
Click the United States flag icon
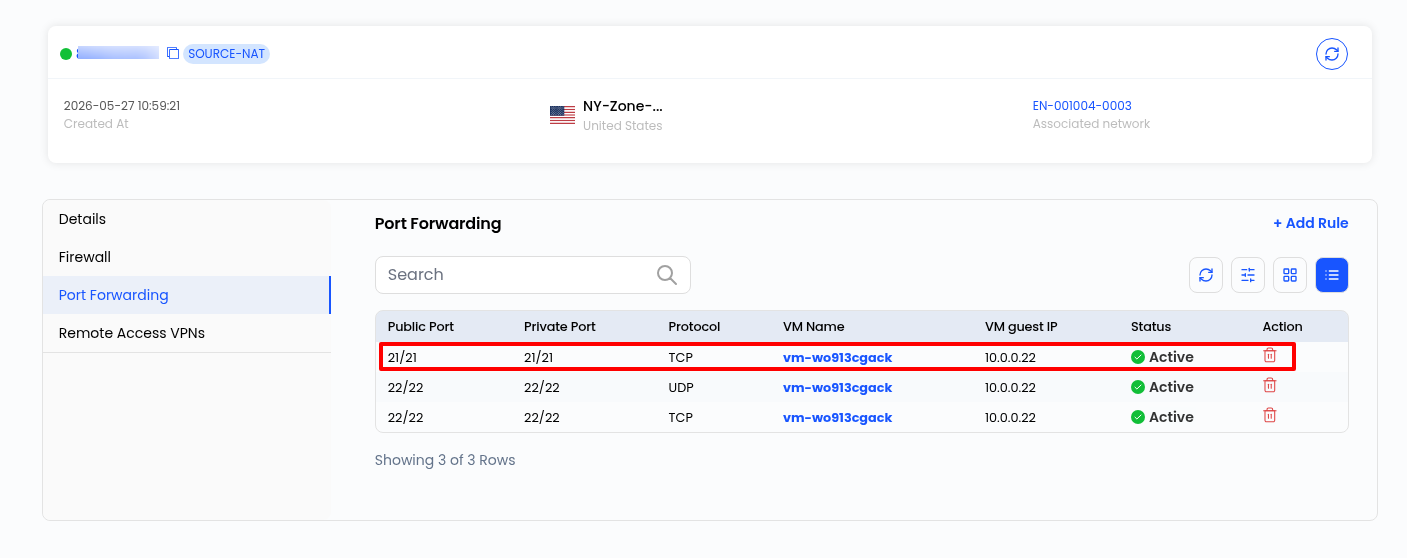click(x=562, y=114)
